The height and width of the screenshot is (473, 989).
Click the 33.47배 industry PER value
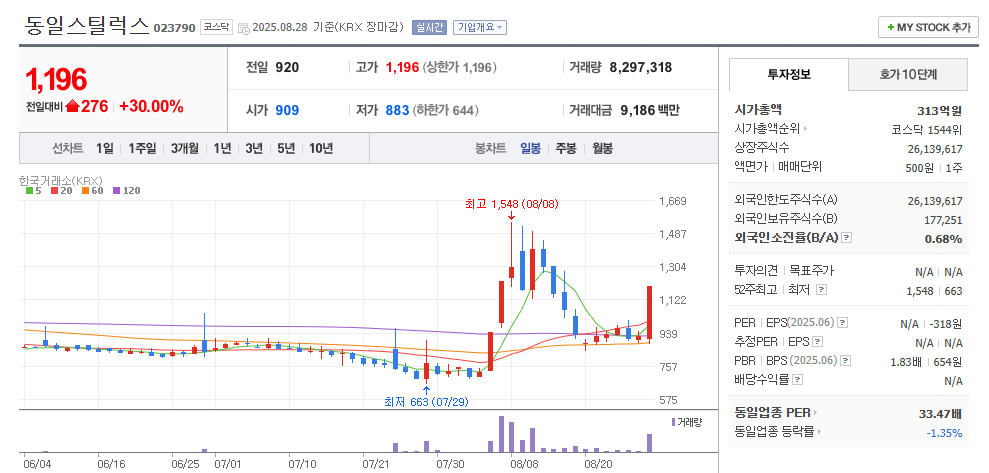coord(940,414)
